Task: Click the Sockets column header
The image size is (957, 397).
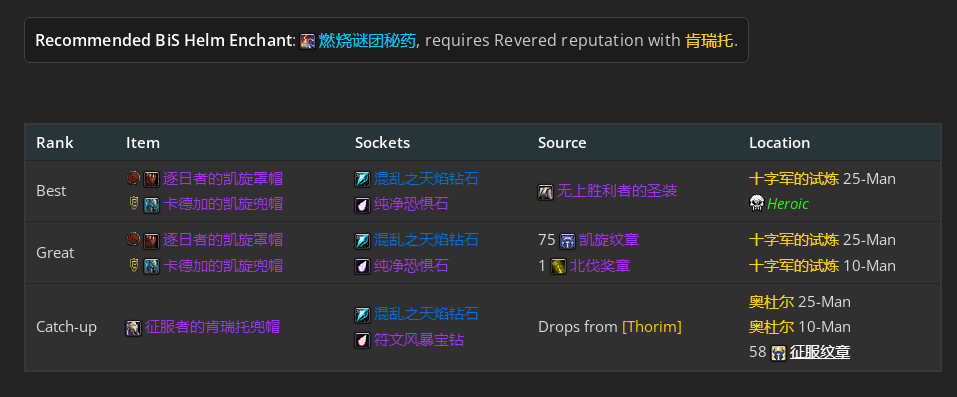Action: pyautogui.click(x=383, y=143)
